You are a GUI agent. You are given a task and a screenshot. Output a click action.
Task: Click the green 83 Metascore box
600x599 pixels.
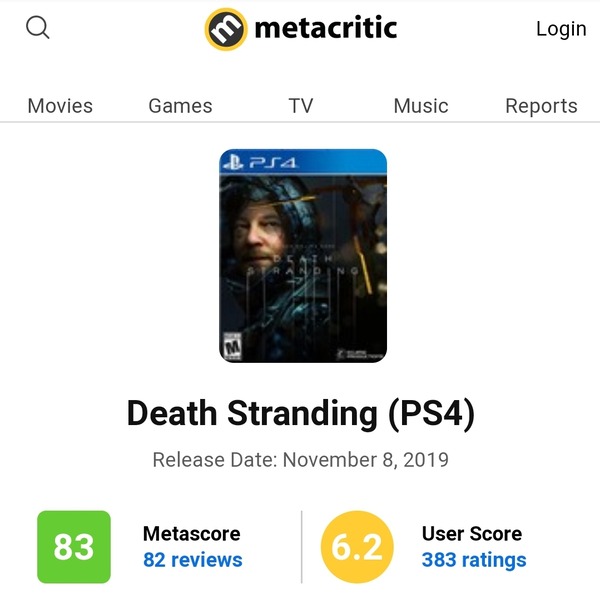pyautogui.click(x=74, y=547)
